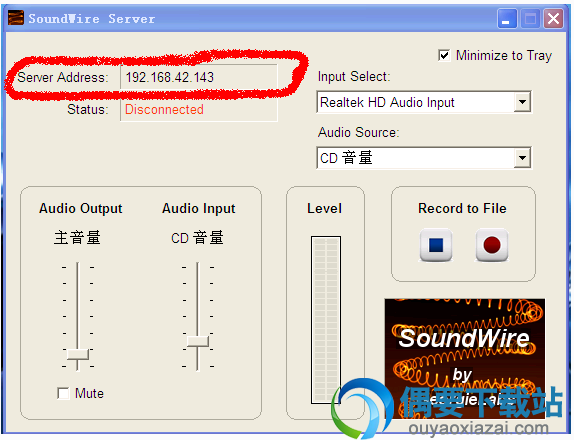Click the stop recording button
Image resolution: width=574 pixels, height=440 pixels.
pos(436,245)
